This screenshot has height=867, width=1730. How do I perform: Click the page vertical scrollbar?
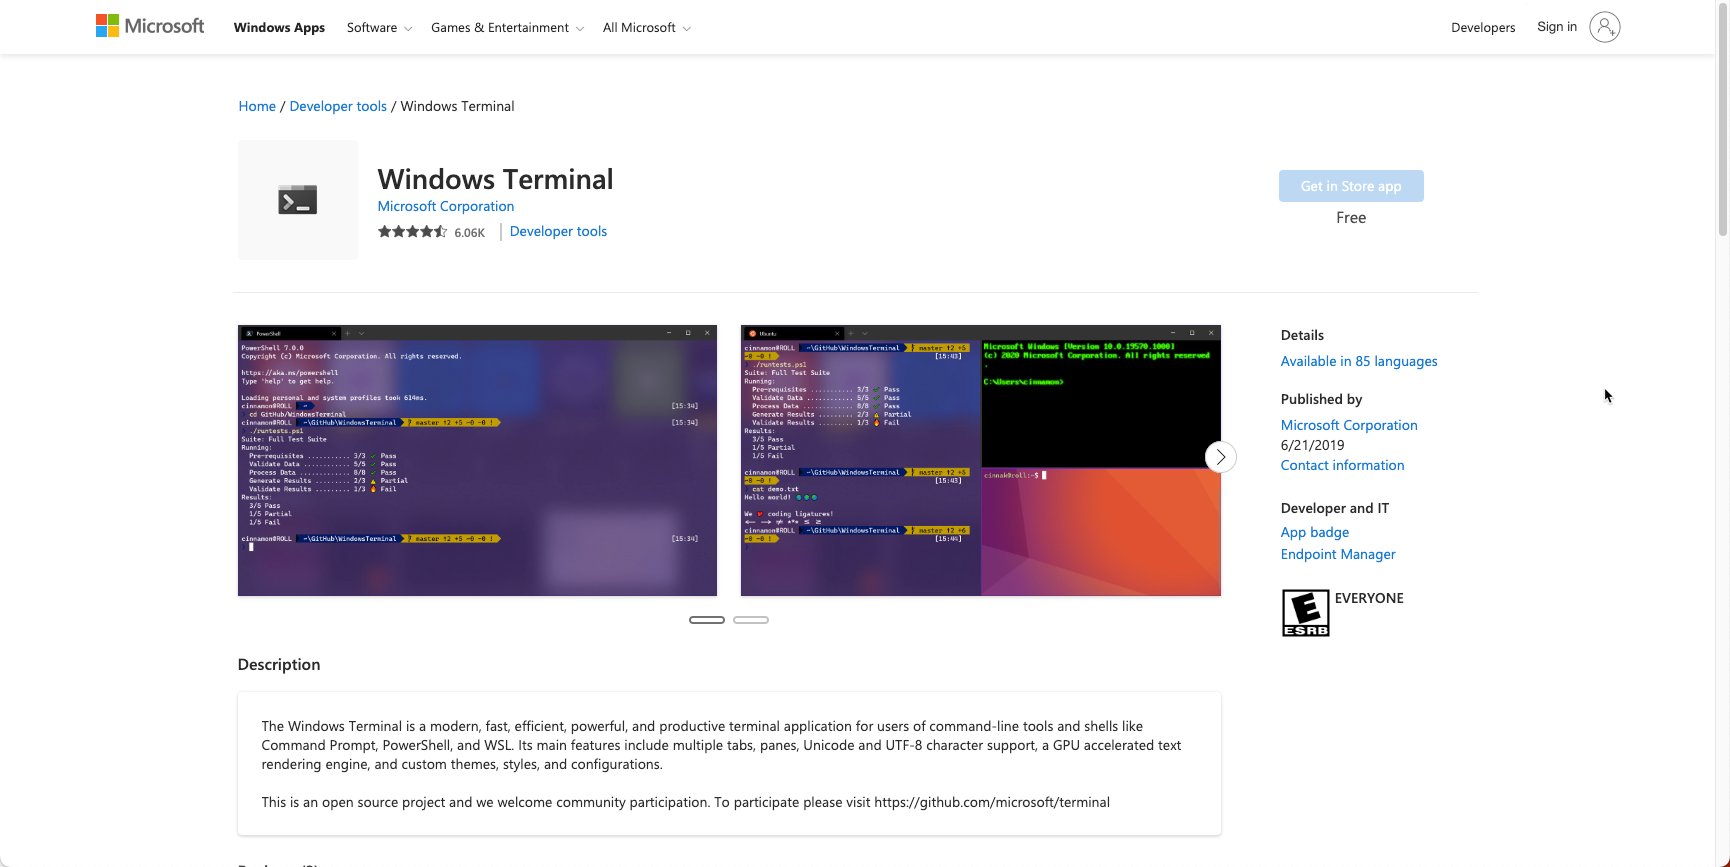tap(1723, 120)
